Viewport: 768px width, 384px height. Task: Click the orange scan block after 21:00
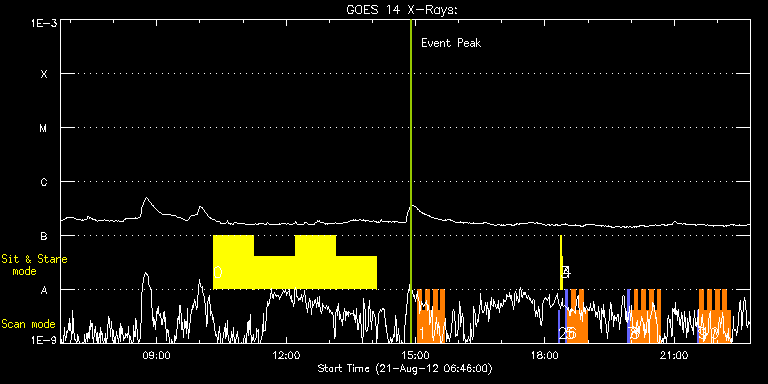pos(715,316)
